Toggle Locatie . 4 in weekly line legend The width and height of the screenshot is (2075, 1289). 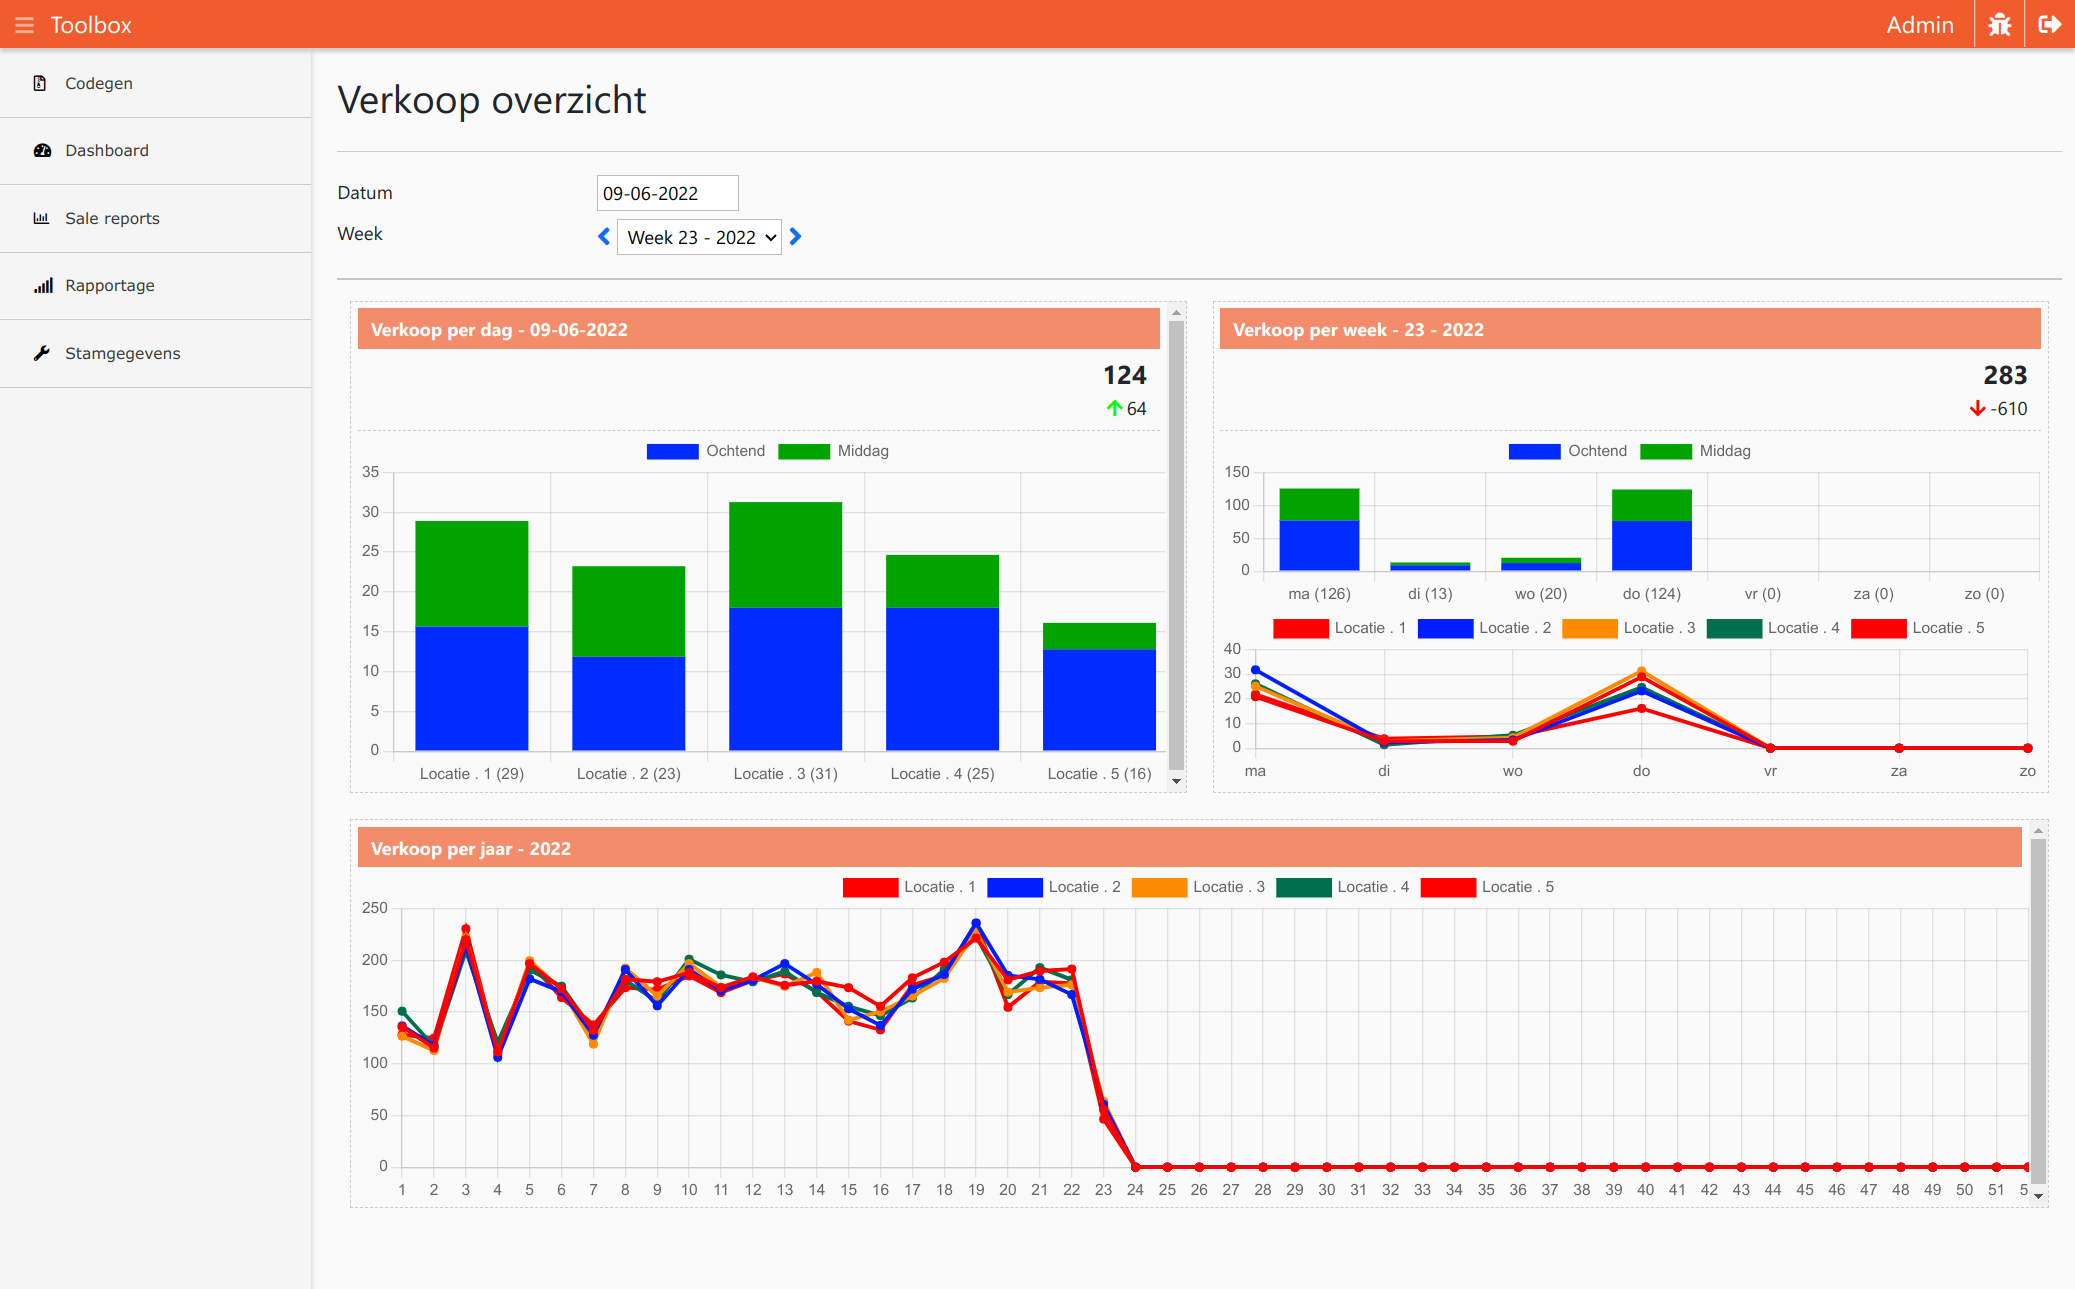tap(1773, 628)
